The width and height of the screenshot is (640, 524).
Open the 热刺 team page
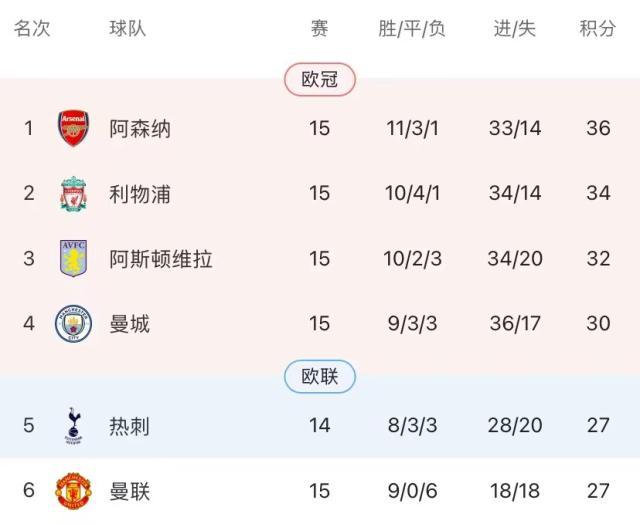[130, 425]
